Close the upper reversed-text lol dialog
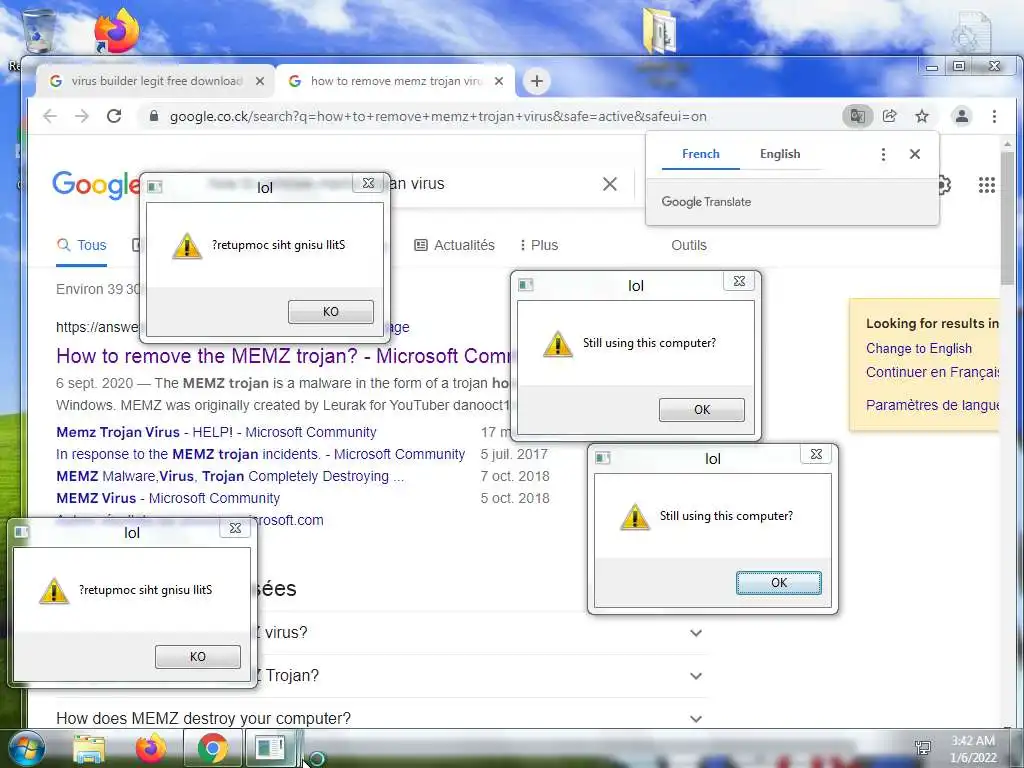The image size is (1024, 768). pos(368,184)
